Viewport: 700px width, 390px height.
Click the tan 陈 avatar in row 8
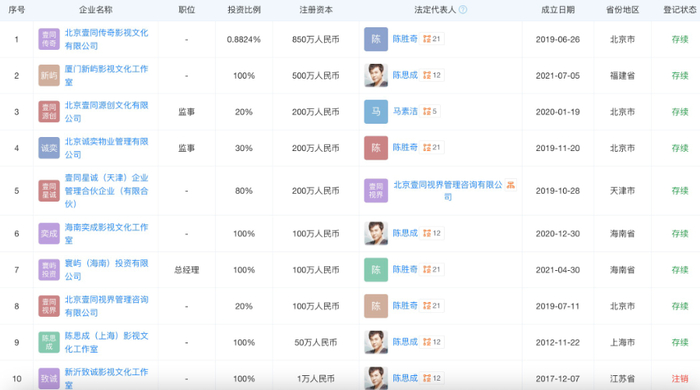[376, 306]
